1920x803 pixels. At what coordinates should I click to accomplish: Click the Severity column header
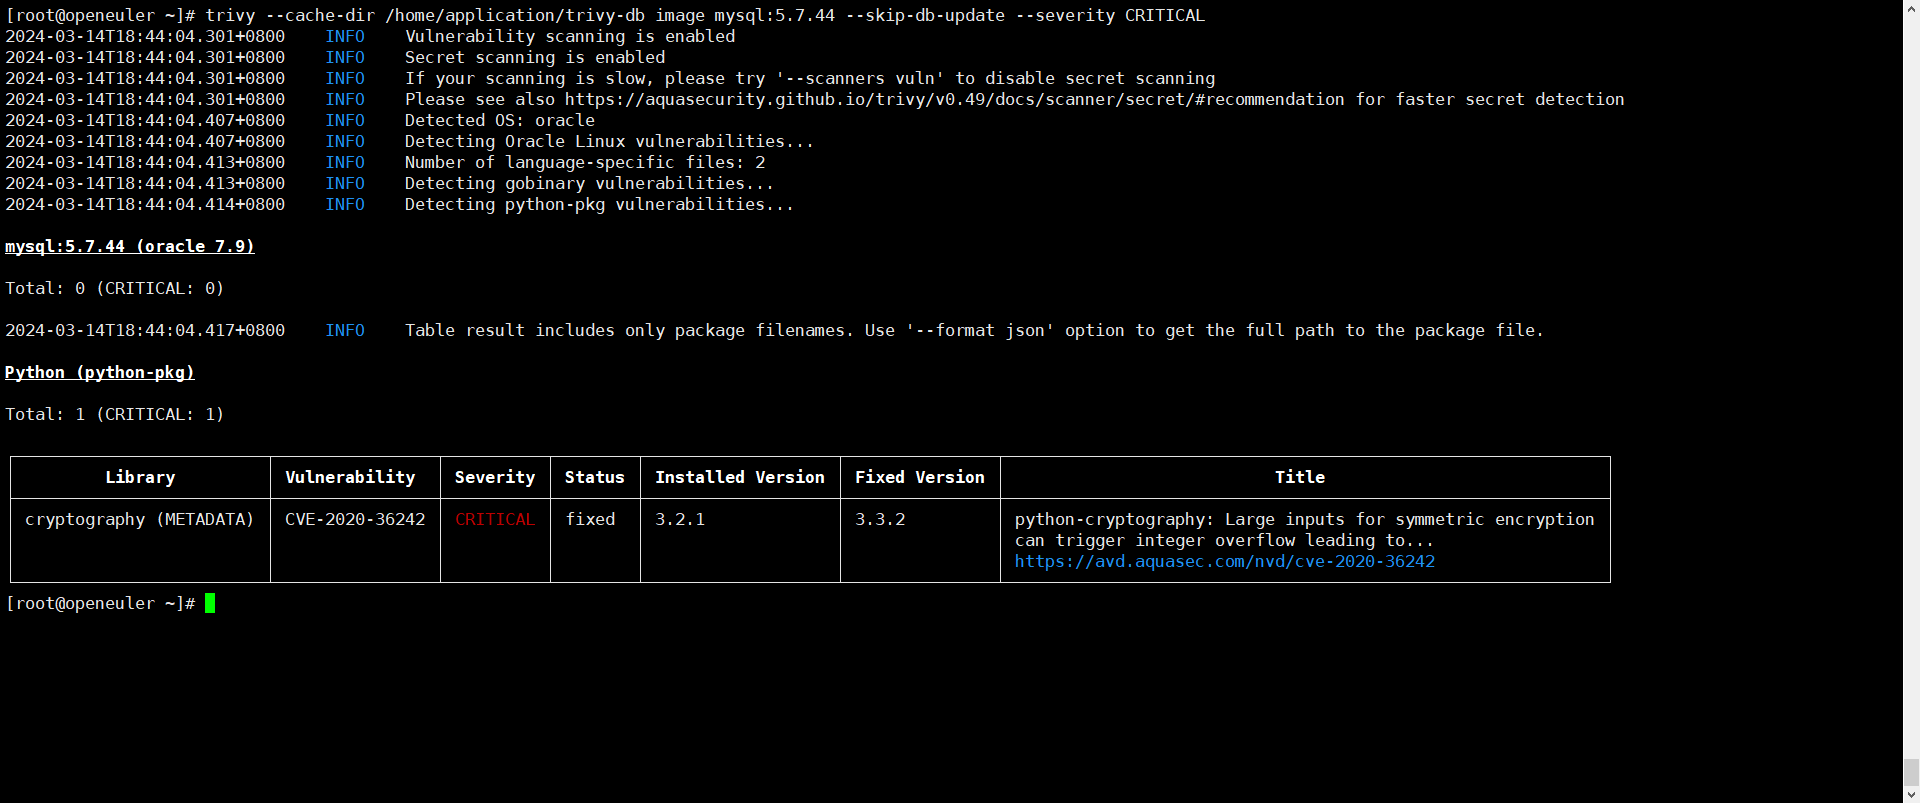pos(495,478)
